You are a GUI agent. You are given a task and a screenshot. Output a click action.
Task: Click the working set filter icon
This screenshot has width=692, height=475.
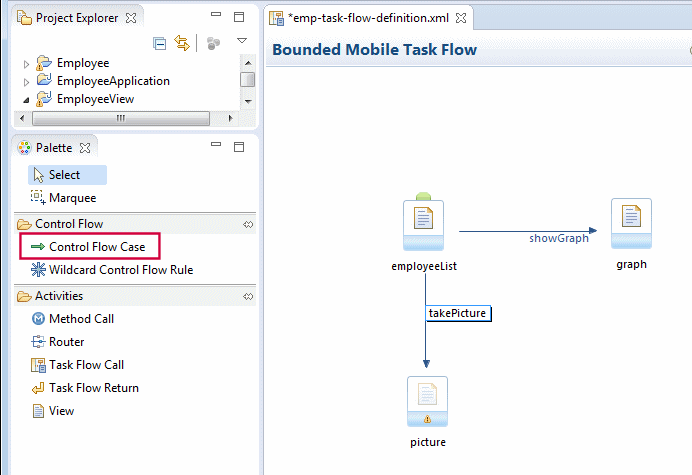(214, 43)
